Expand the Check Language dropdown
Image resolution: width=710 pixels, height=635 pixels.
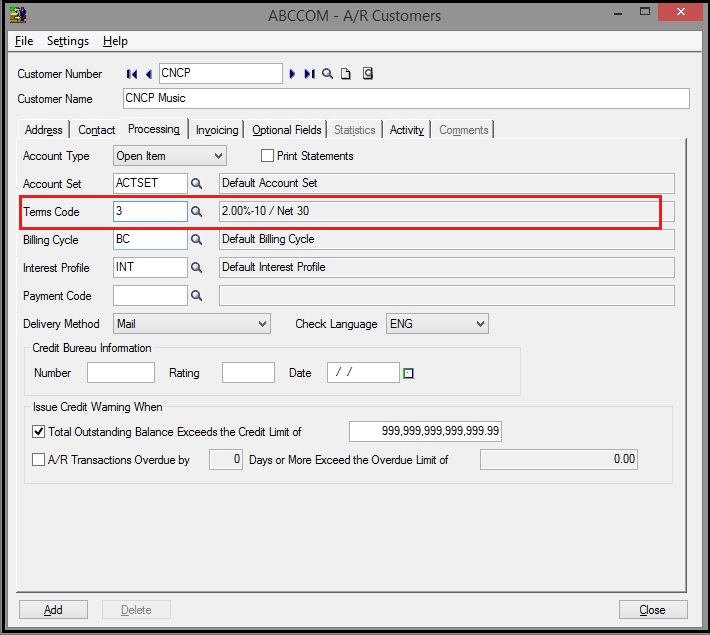pos(480,324)
